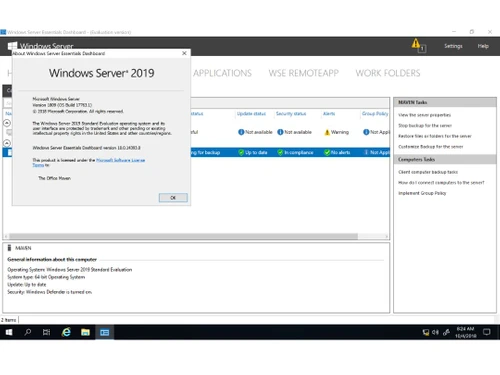
Task: Open taskbar Search magnifier
Action: coord(28,332)
